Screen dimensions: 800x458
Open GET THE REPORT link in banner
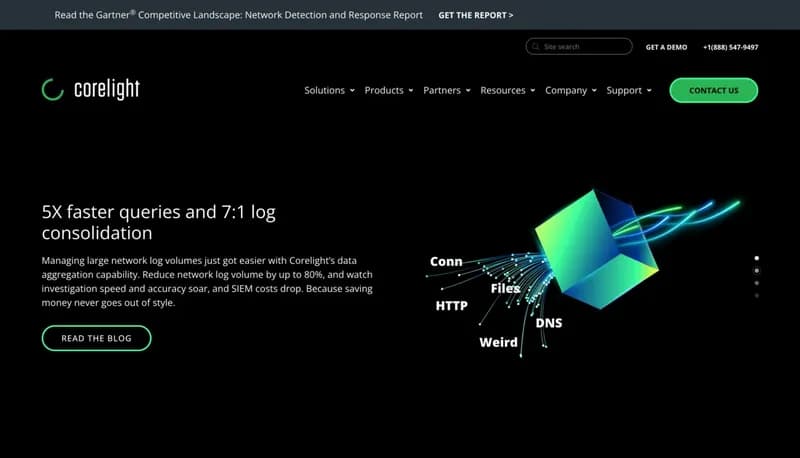(476, 15)
